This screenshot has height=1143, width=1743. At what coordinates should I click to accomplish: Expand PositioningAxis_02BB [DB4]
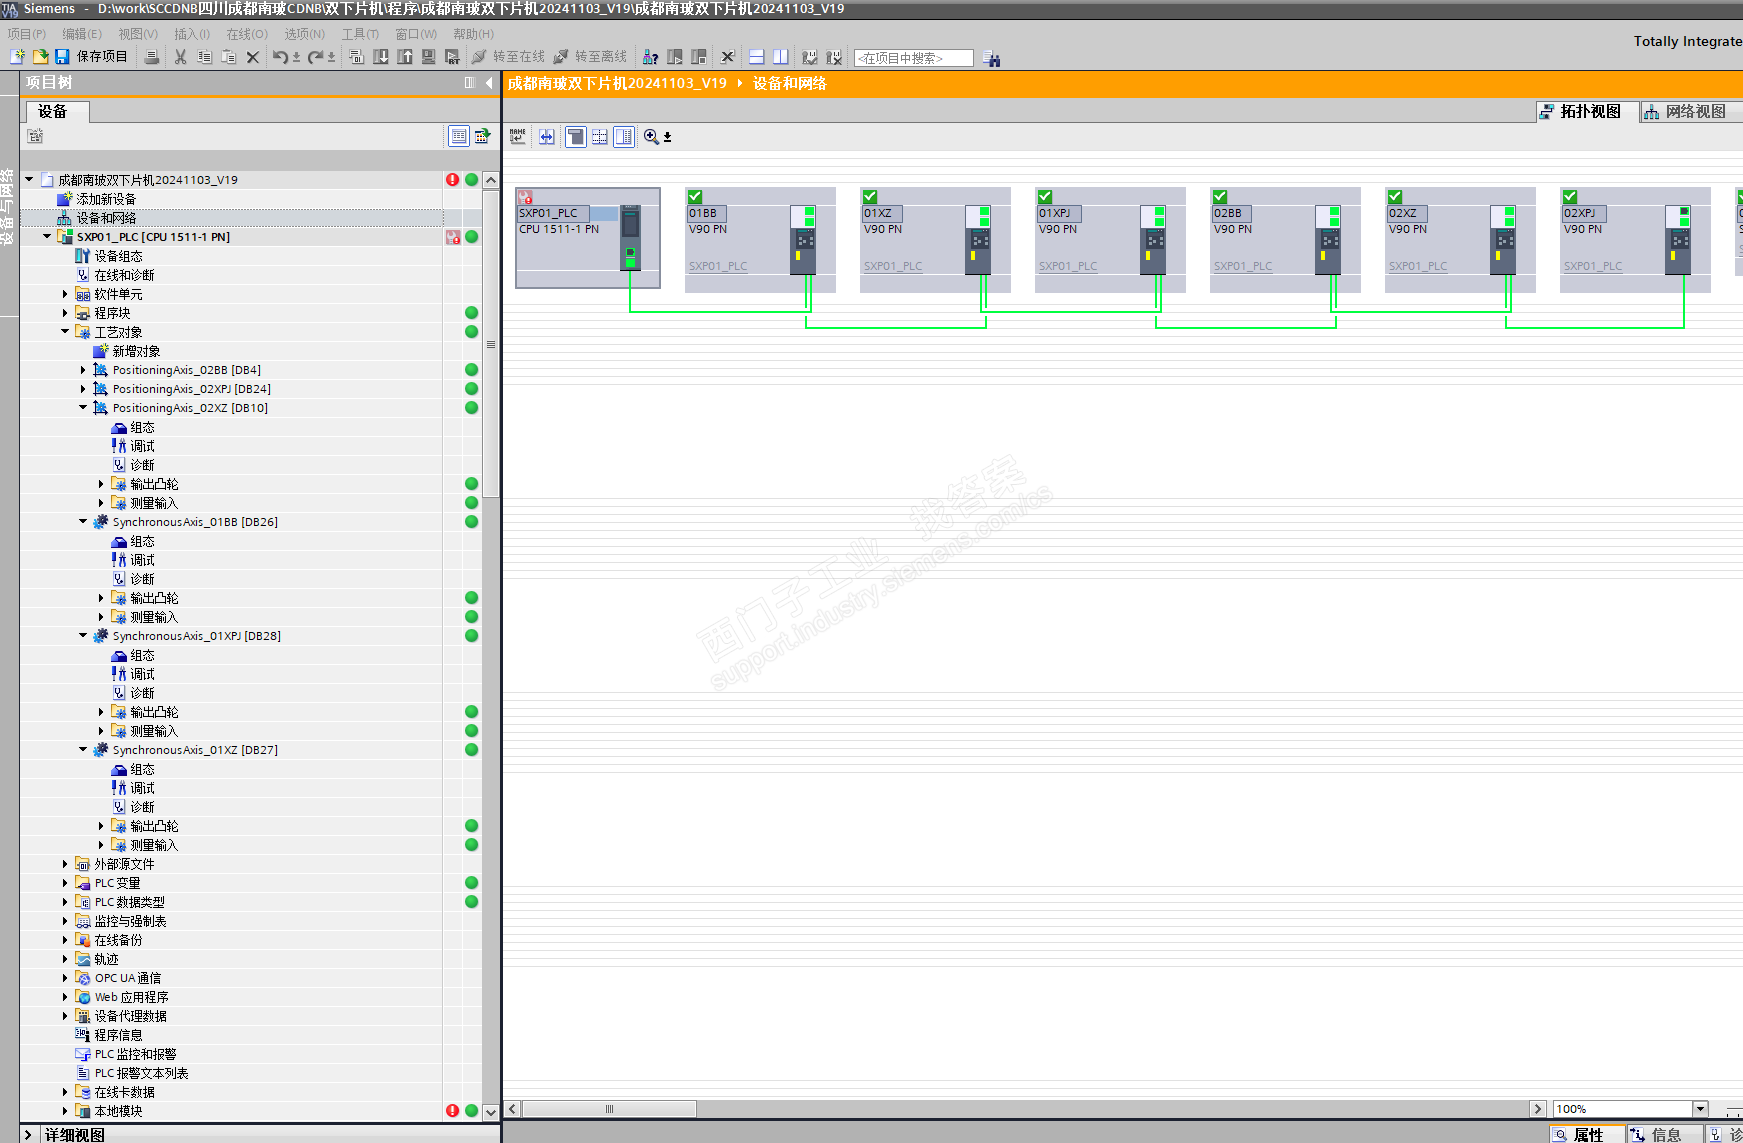click(83, 370)
